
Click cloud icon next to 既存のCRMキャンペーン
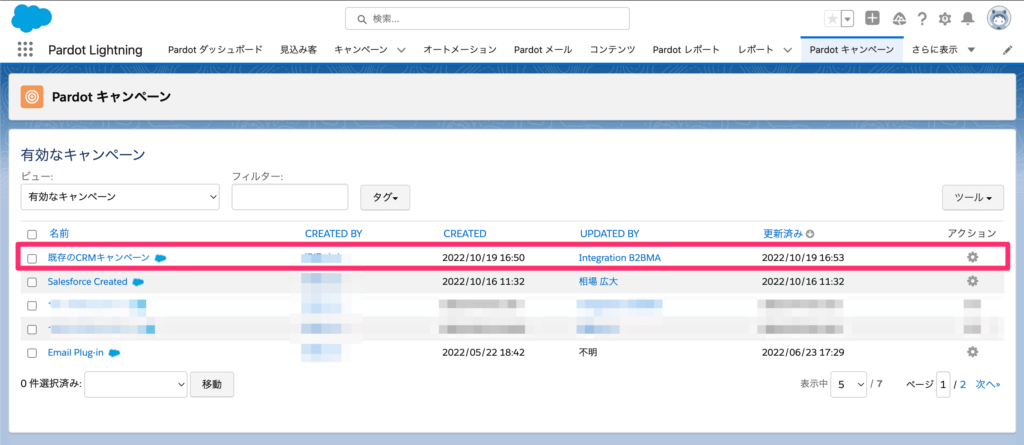[x=160, y=258]
